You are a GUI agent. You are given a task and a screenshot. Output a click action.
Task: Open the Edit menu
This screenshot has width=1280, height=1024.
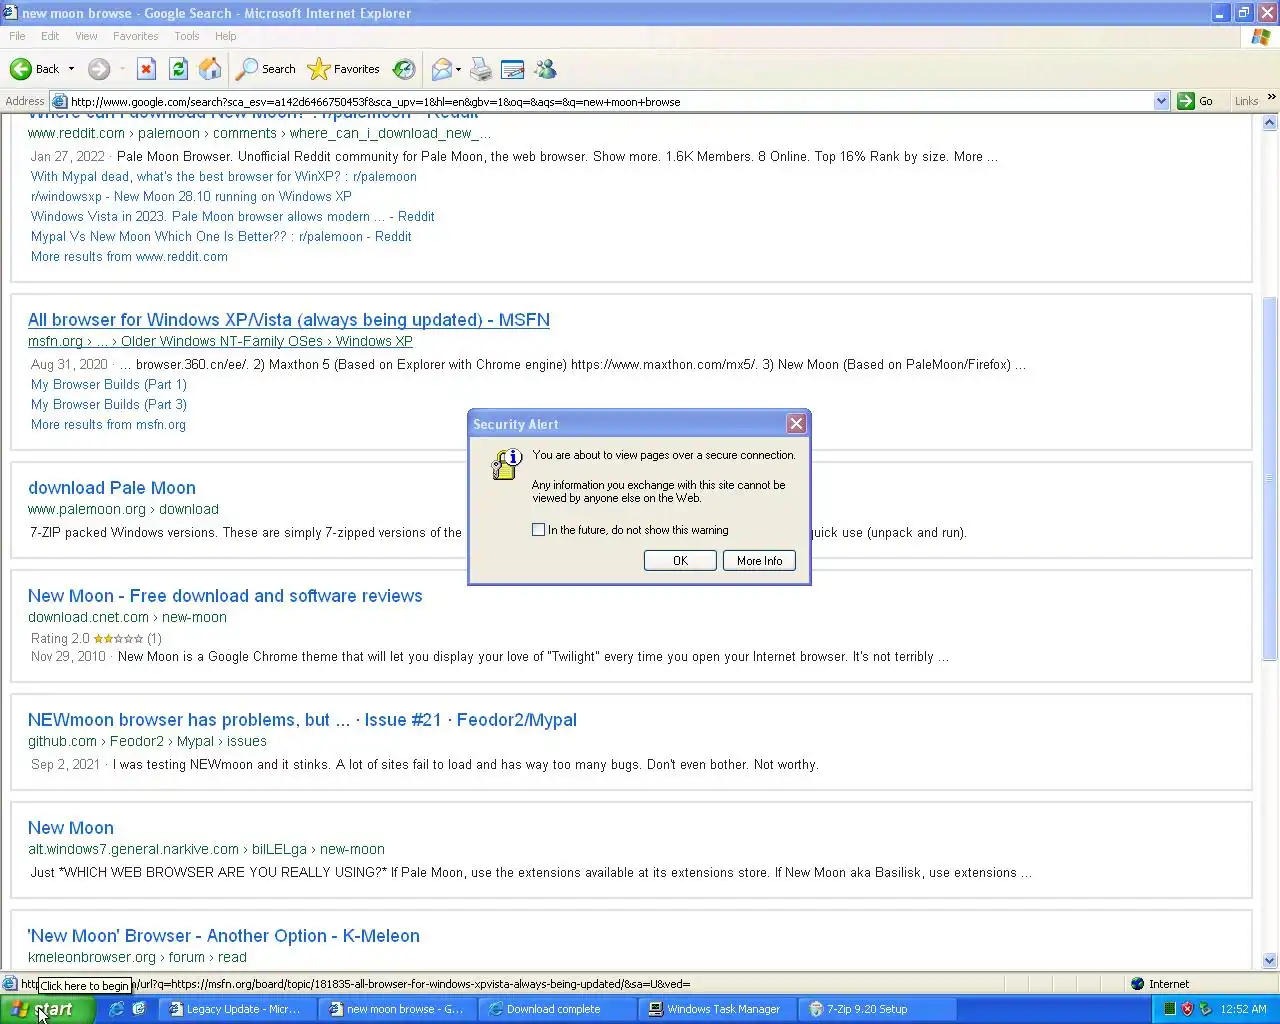pyautogui.click(x=50, y=36)
